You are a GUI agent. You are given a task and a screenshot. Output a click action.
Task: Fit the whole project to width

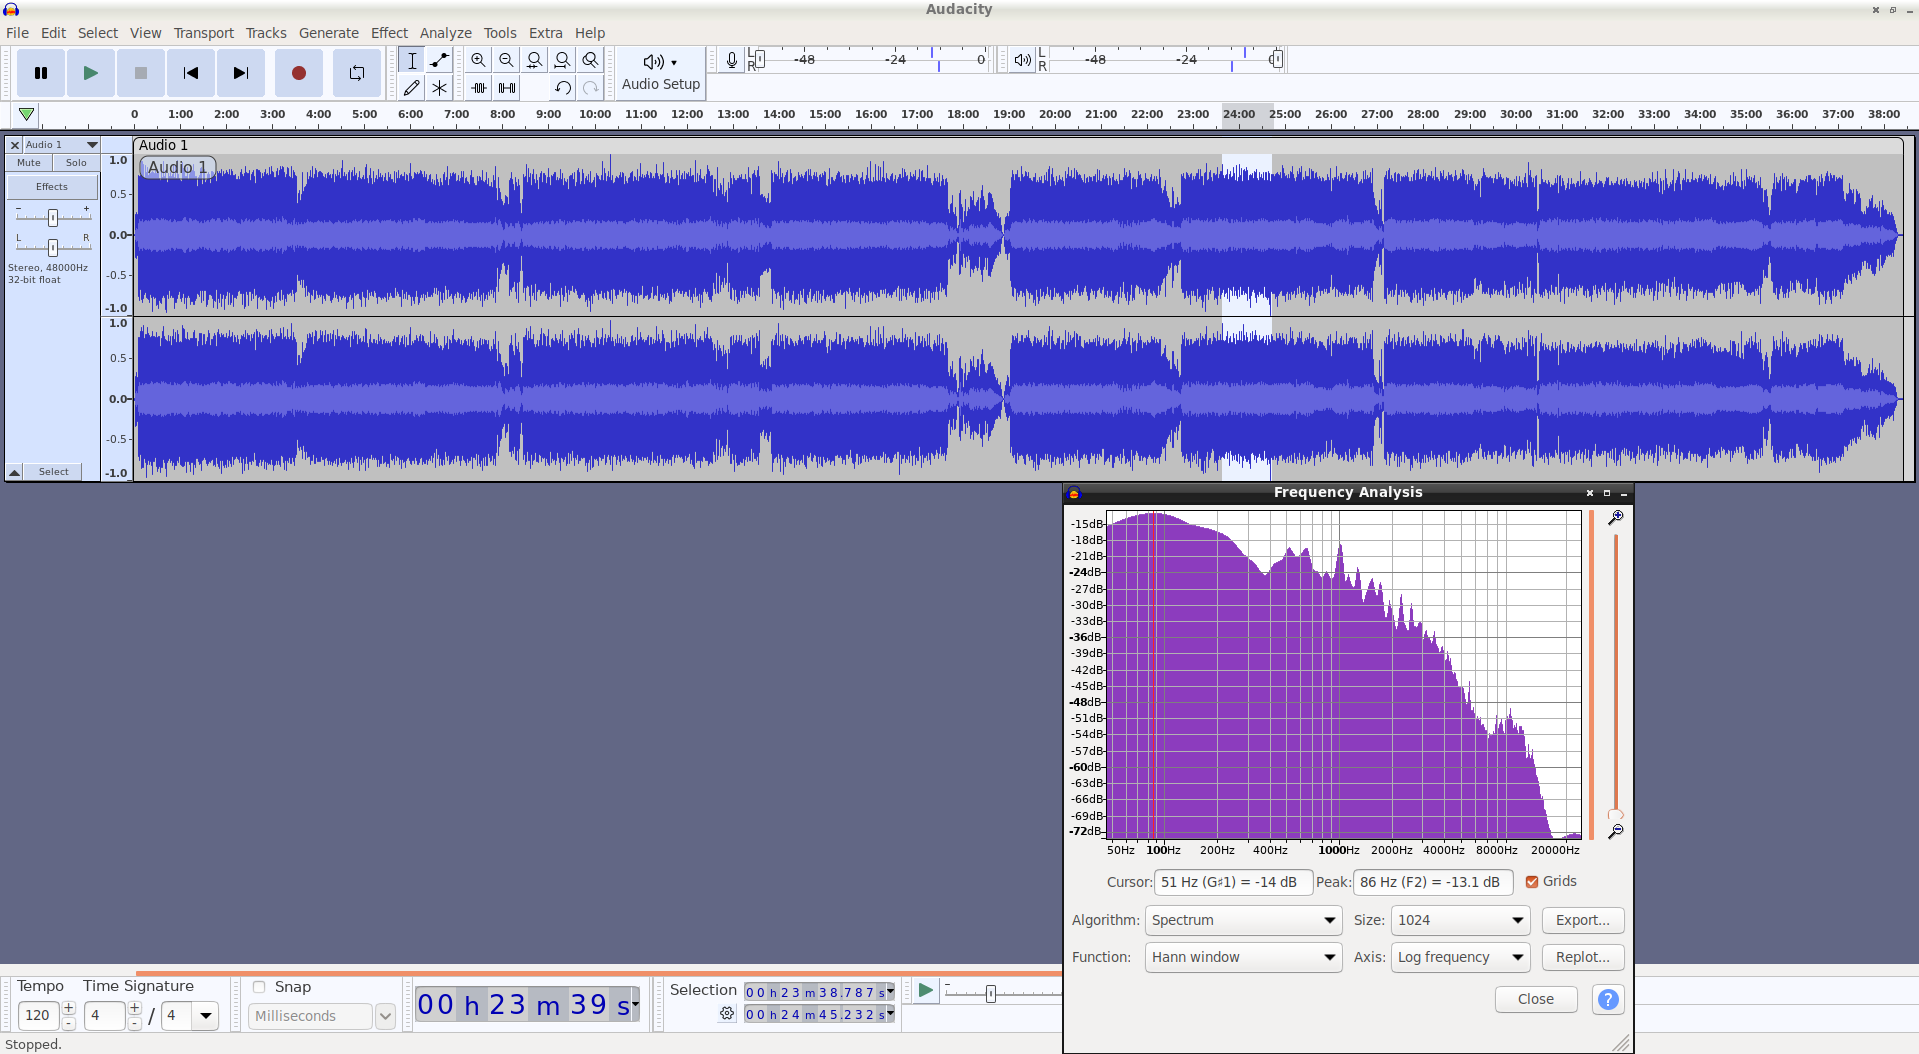(563, 60)
